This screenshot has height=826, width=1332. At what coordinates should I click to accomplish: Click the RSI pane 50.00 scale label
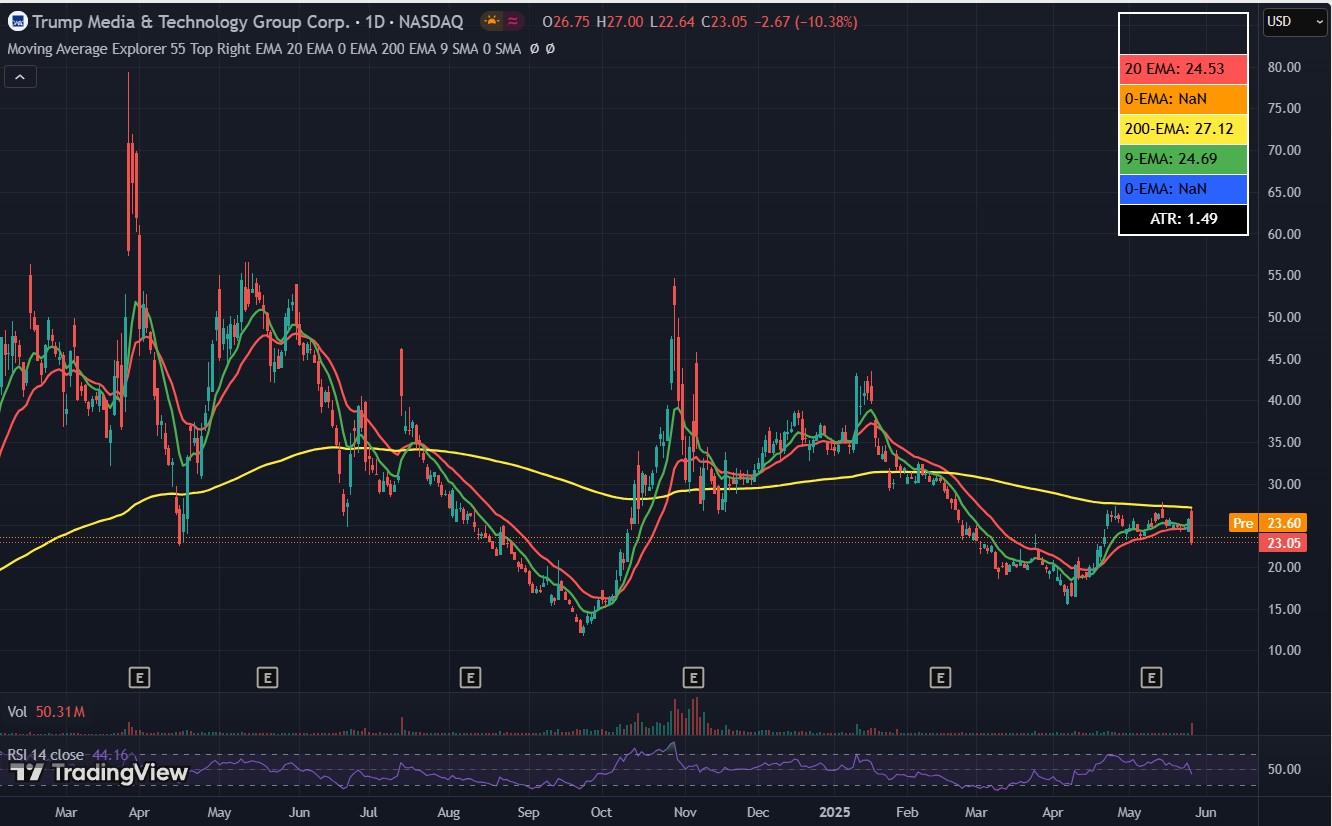coord(1282,769)
